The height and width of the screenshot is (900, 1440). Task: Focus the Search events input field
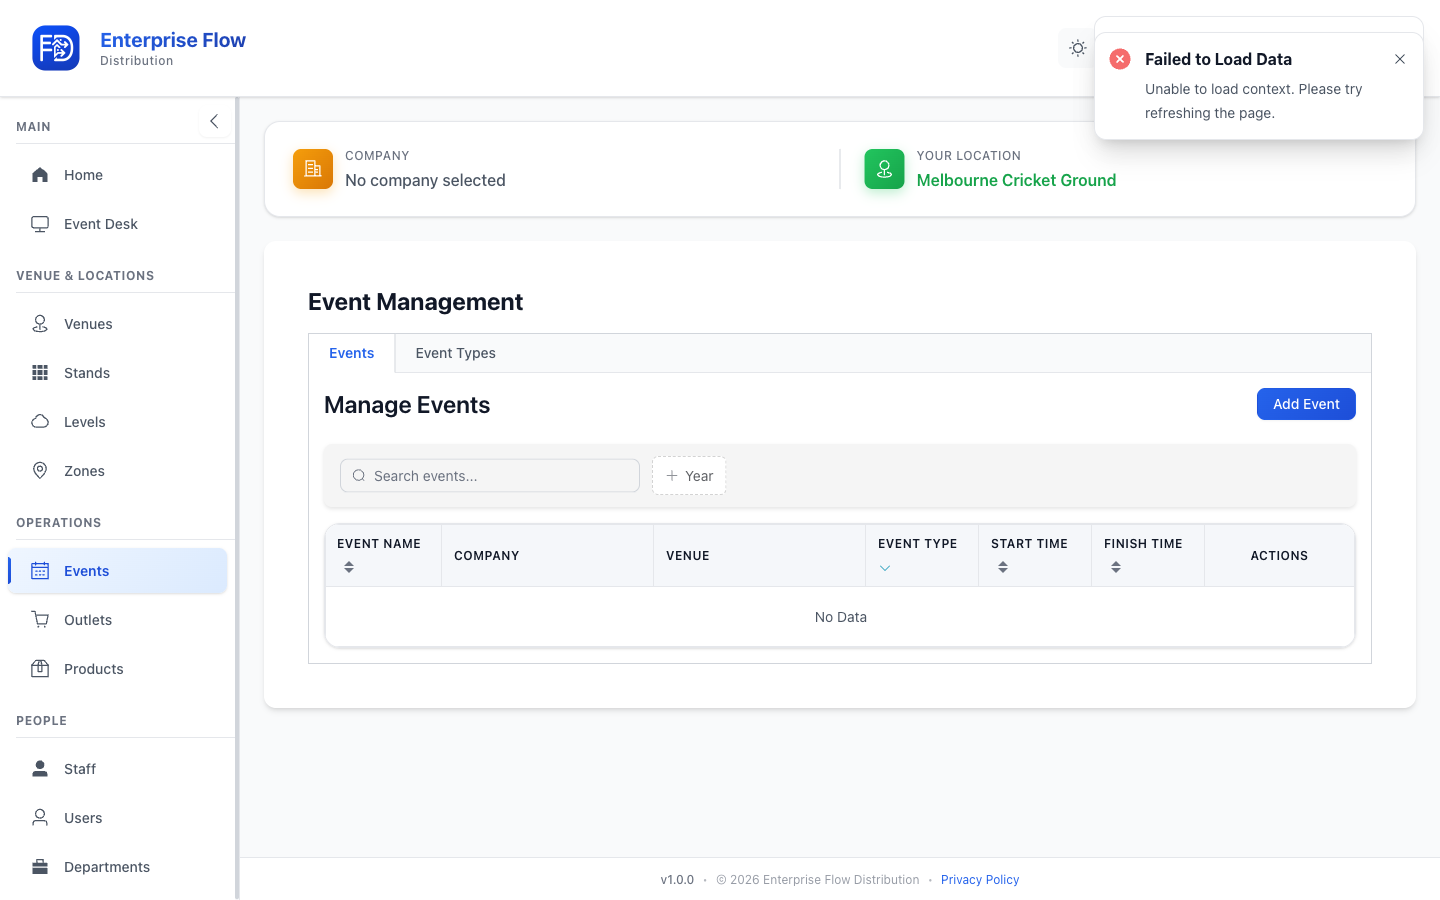pos(490,476)
